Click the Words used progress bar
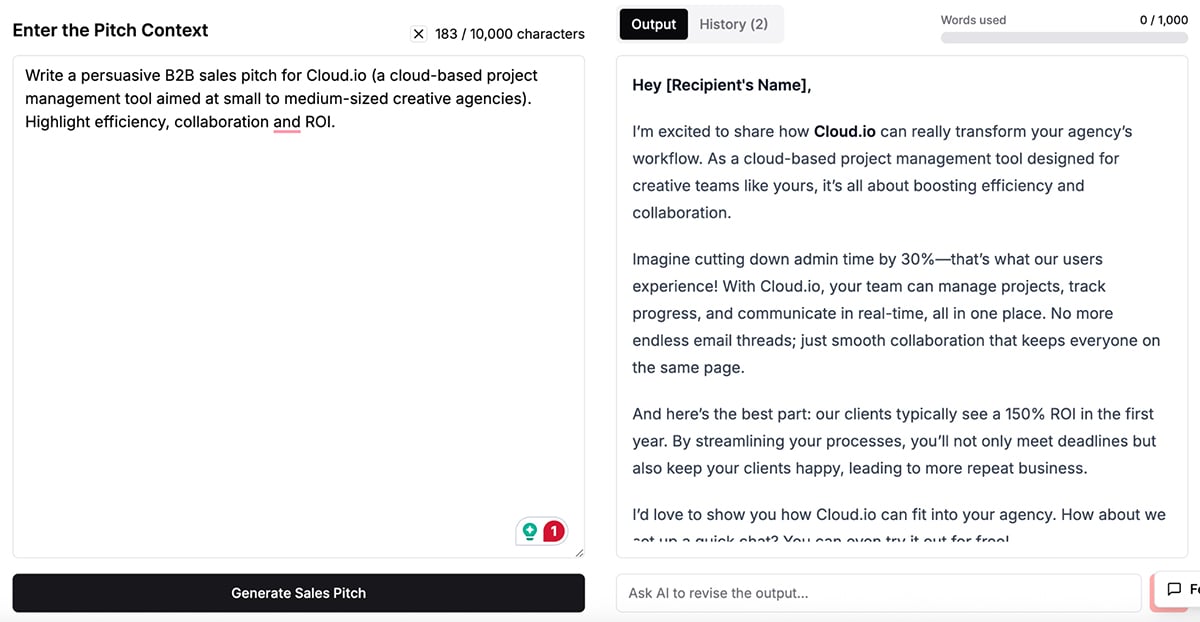This screenshot has width=1200, height=622. pyautogui.click(x=1064, y=38)
